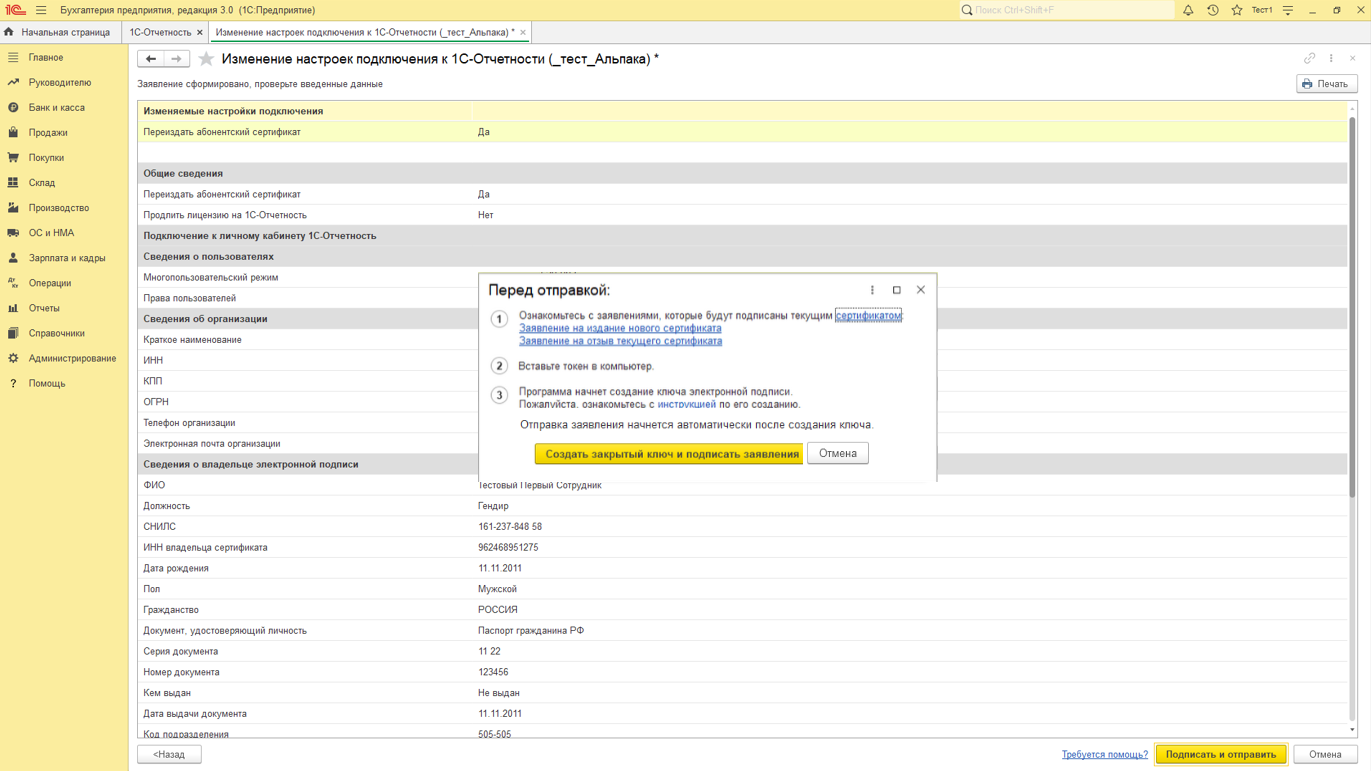Navigate back with the left arrow button
This screenshot has height=771, width=1371.
tap(151, 59)
